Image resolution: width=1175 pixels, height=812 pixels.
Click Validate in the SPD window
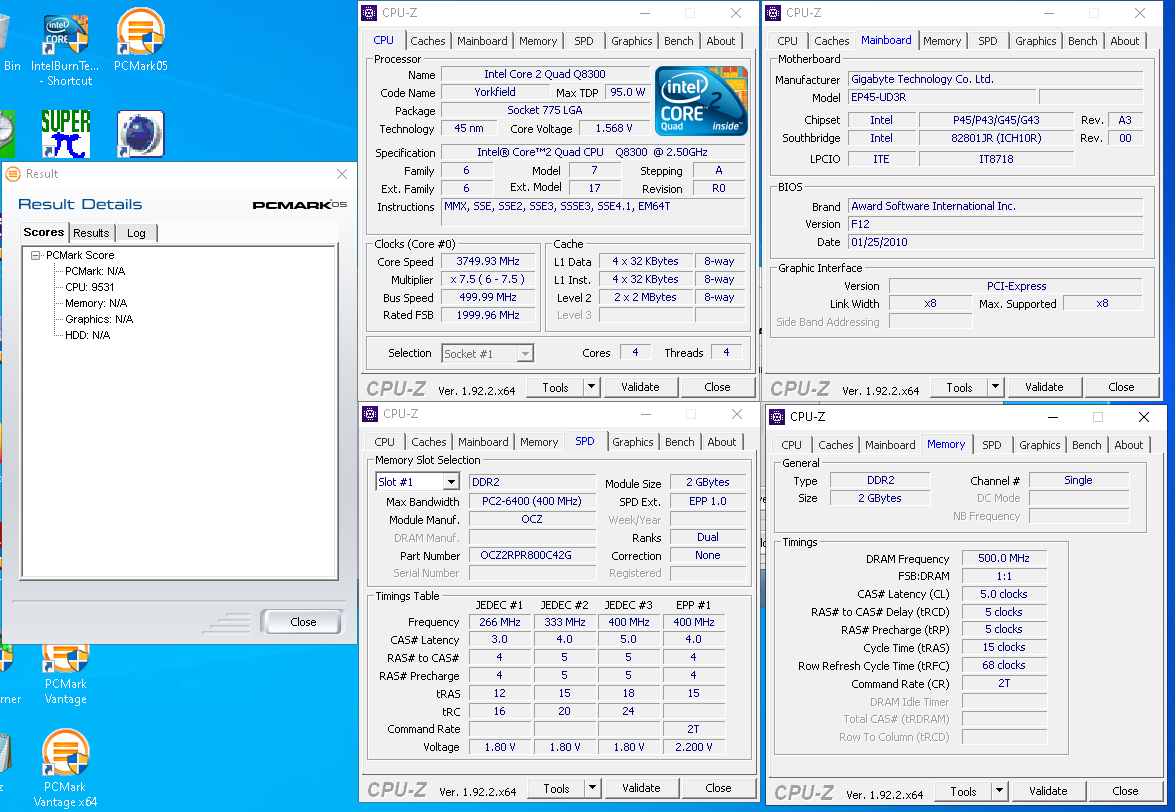click(x=641, y=788)
